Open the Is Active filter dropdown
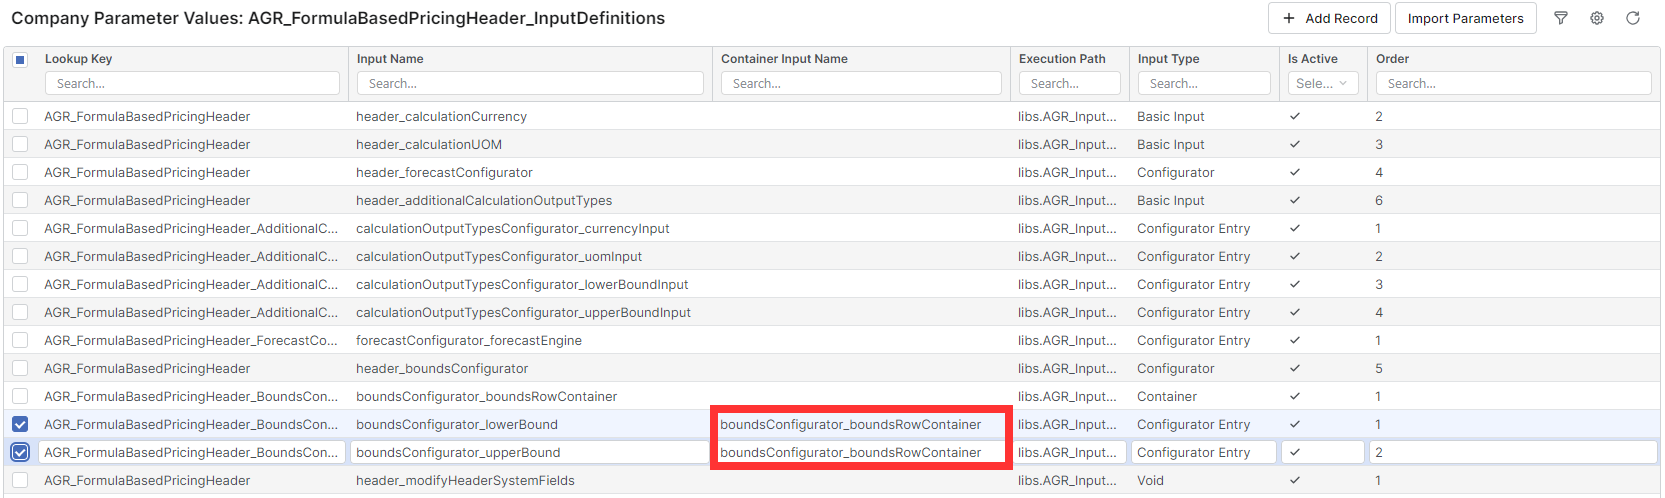Image resolution: width=1665 pixels, height=498 pixels. point(1322,84)
